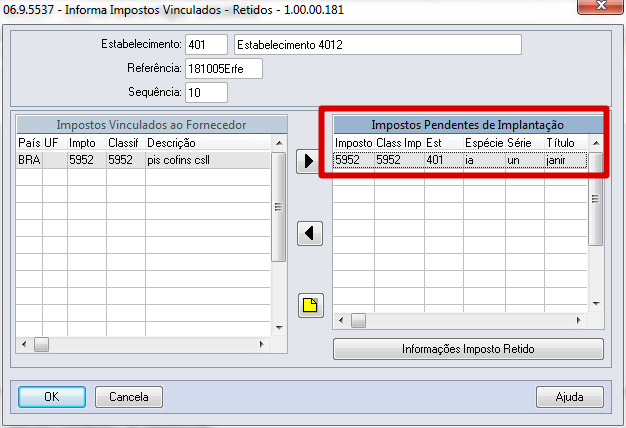
Task: Click the Série column header
Action: 525,143
